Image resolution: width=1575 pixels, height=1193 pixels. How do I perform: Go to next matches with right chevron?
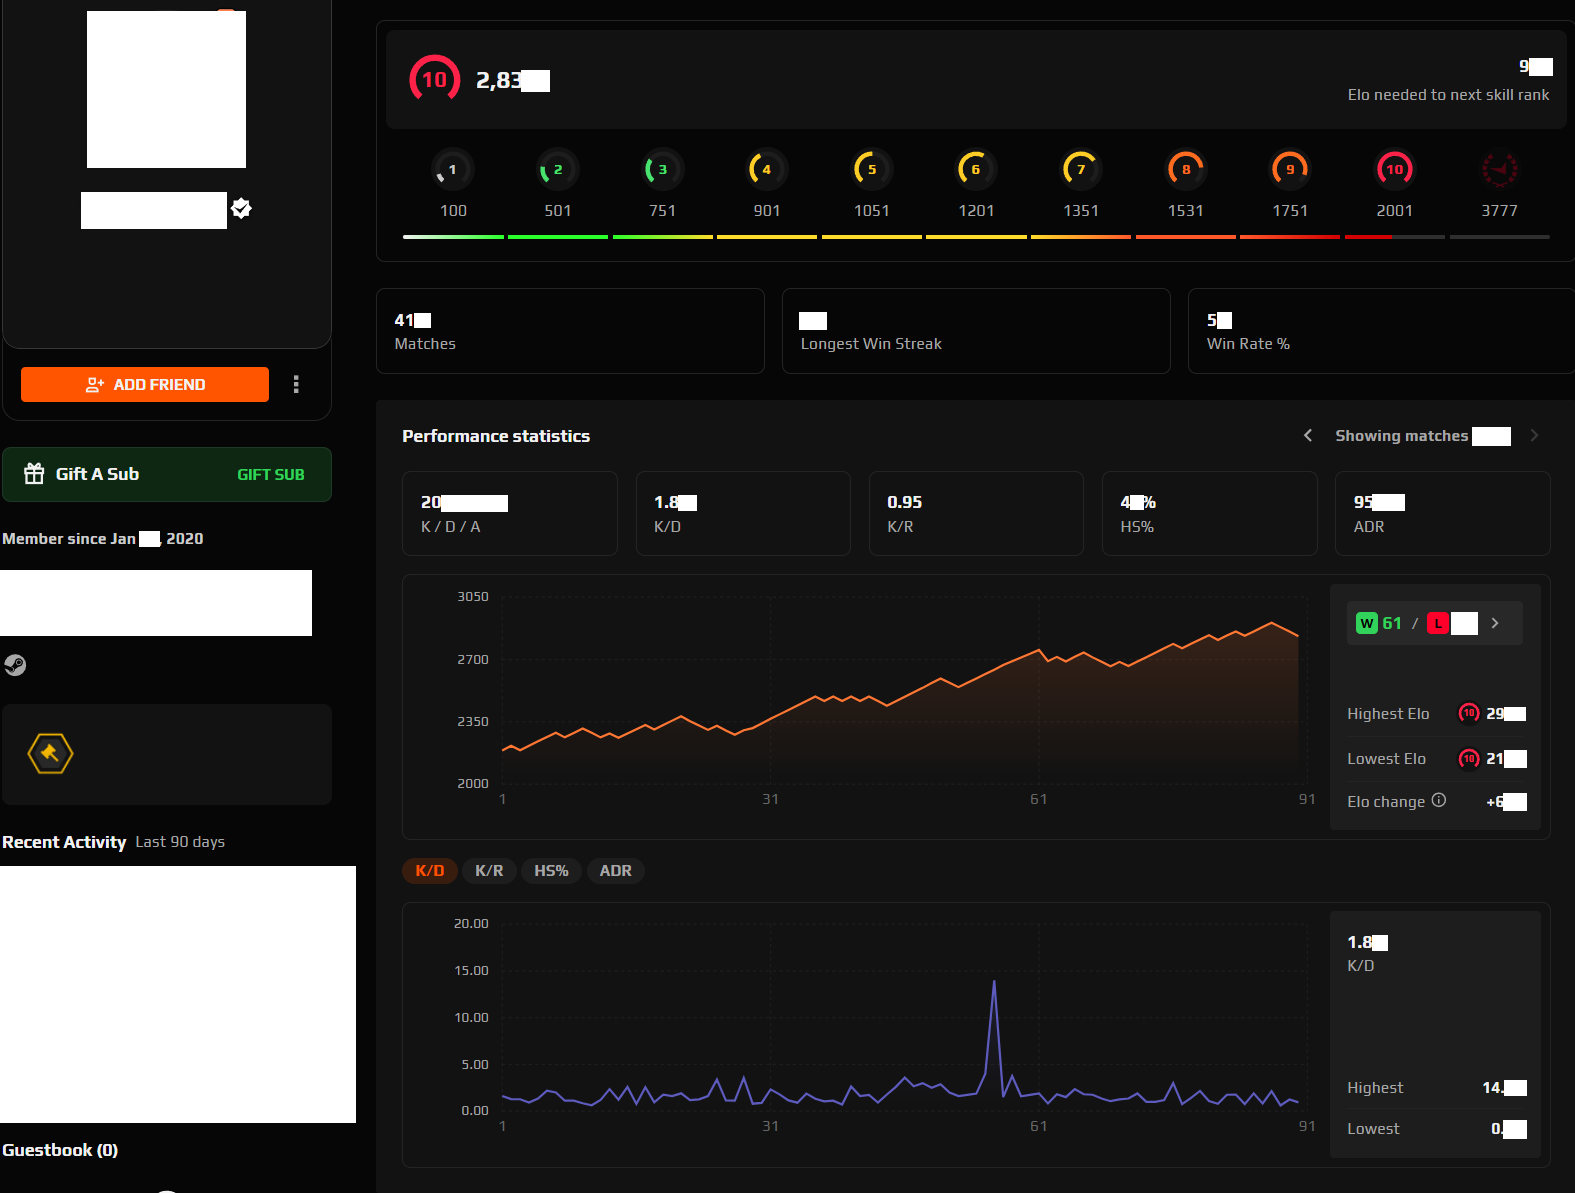[x=1534, y=435]
